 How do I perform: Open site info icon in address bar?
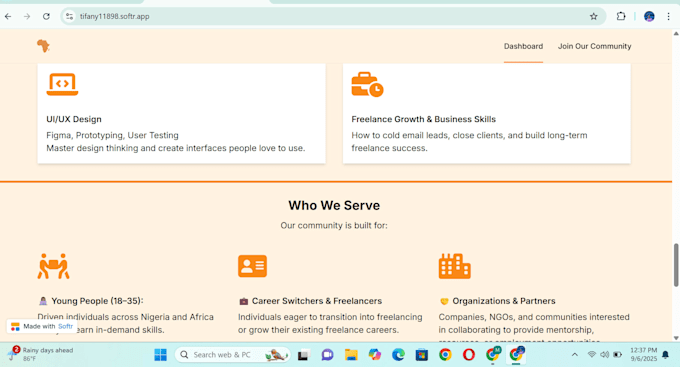coord(69,16)
